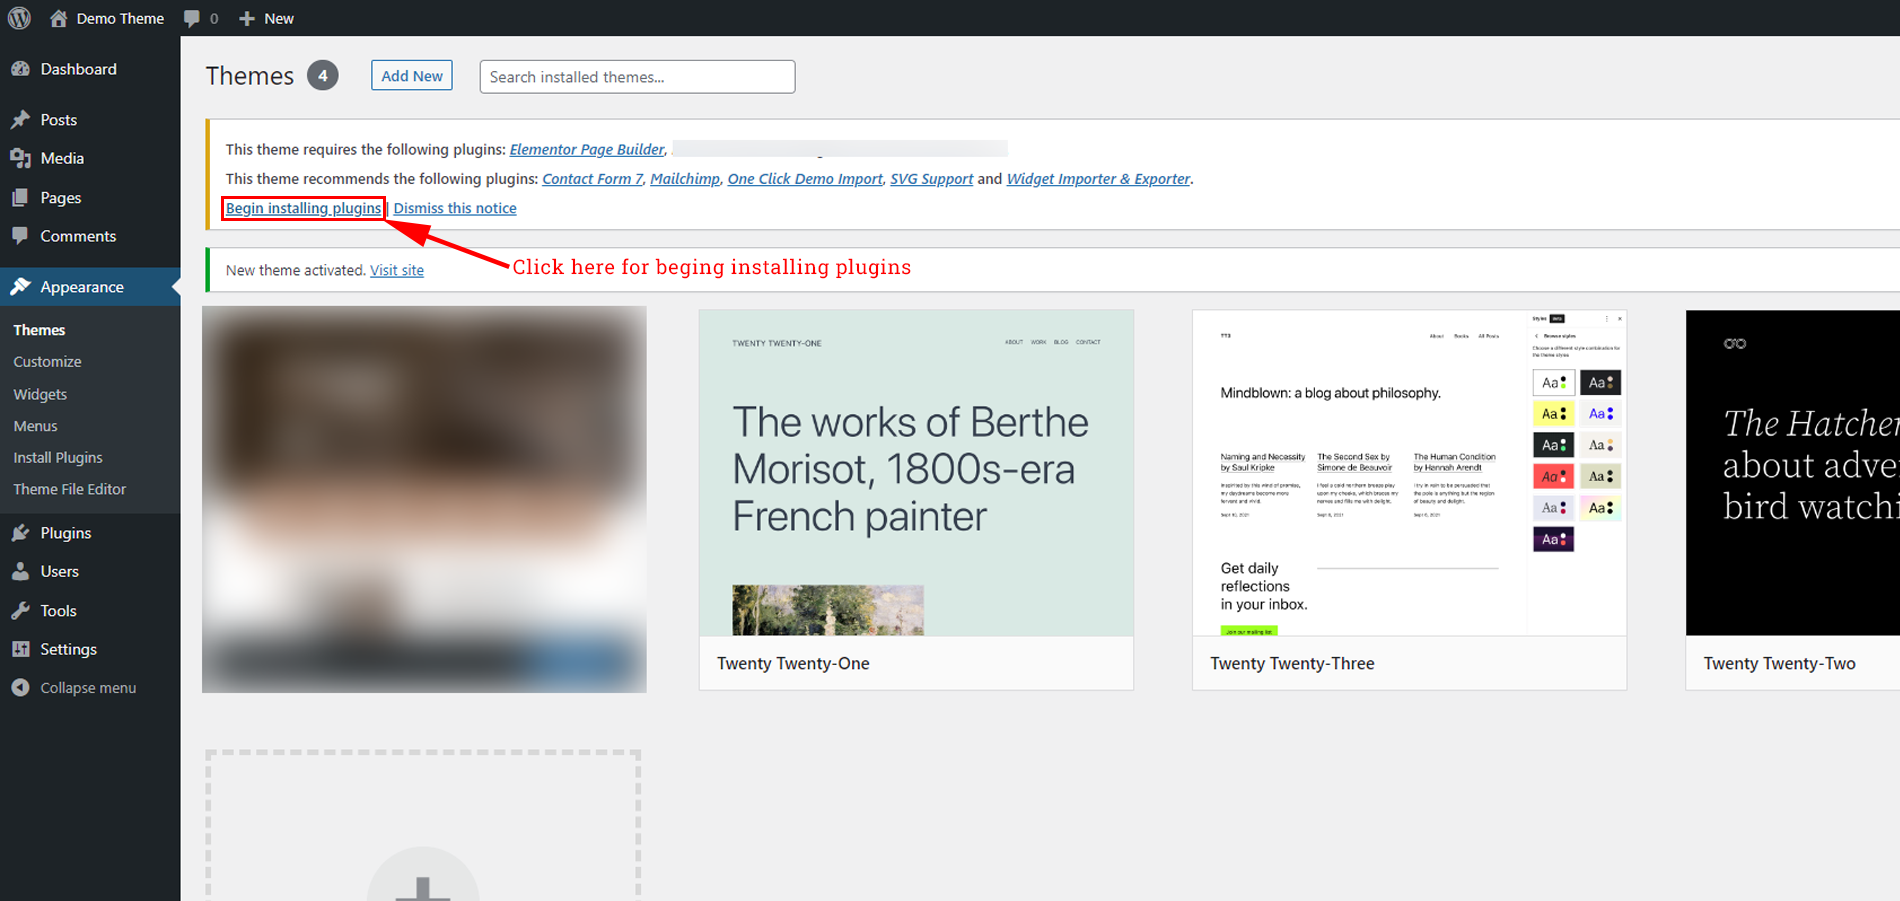Visit the site from the activation notice
1900x901 pixels.
(397, 270)
